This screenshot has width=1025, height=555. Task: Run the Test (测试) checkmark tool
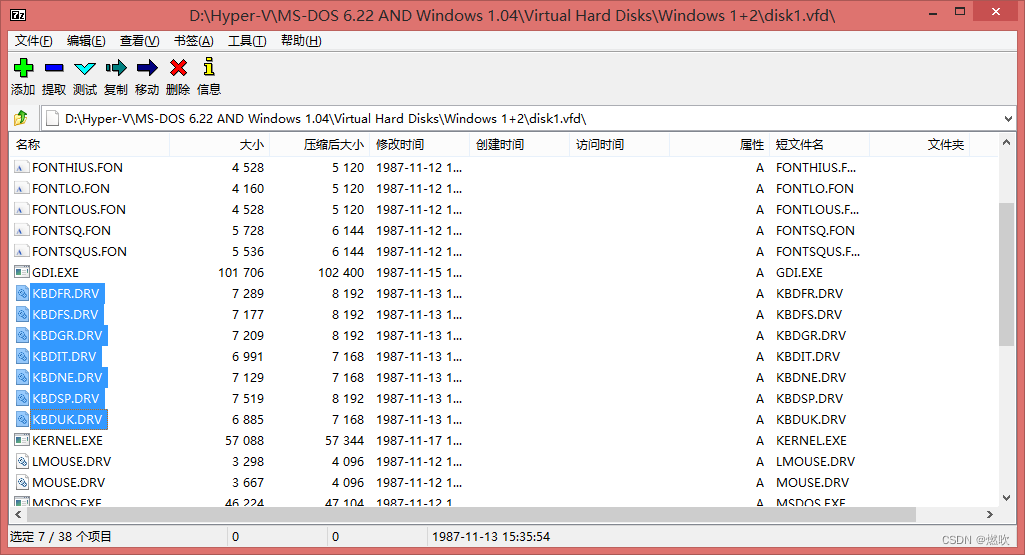pos(85,68)
